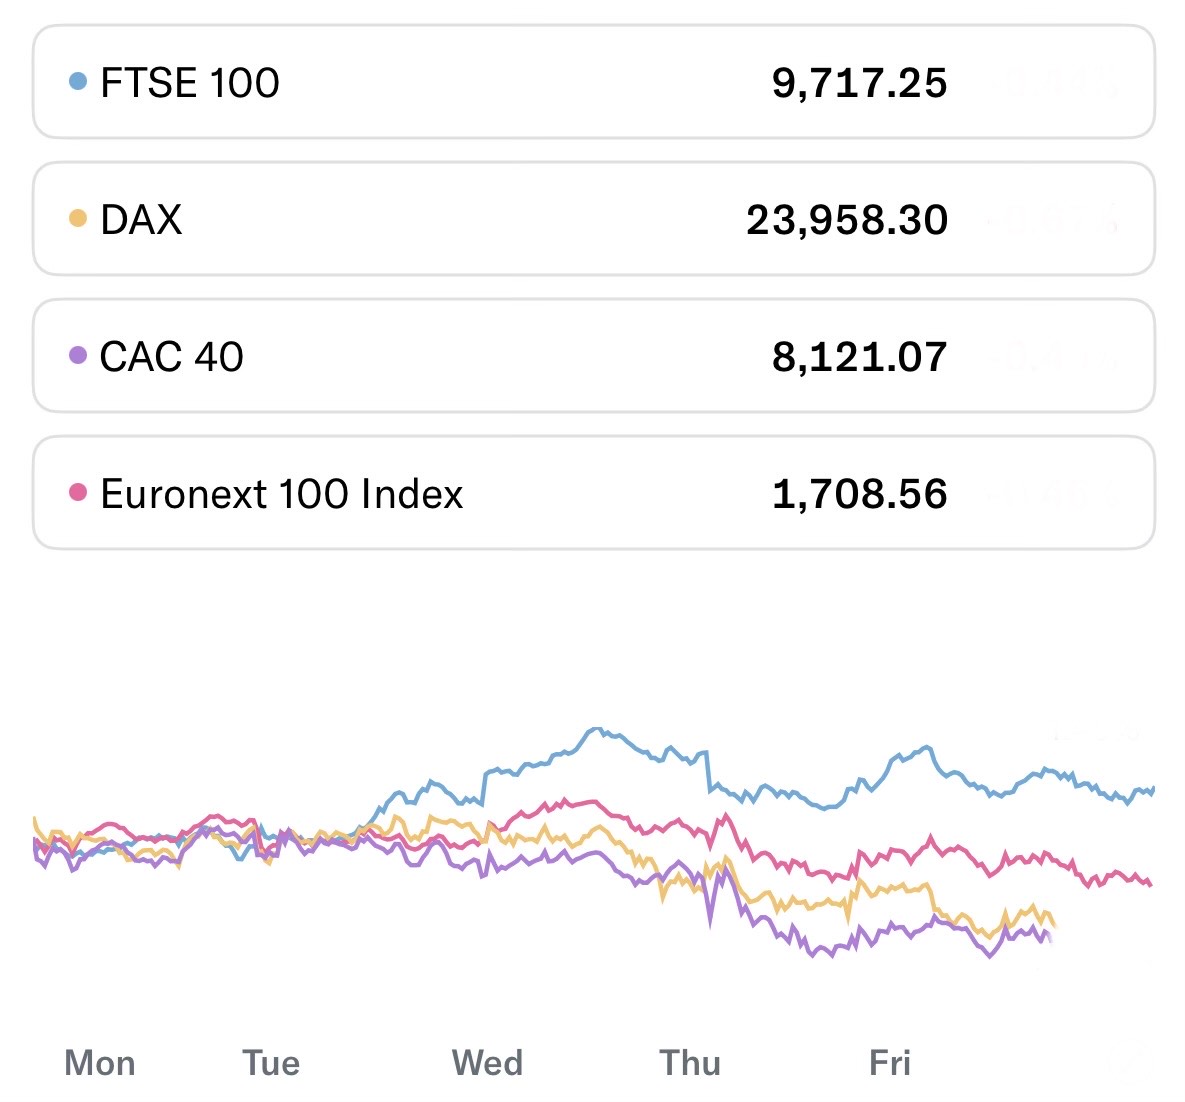Click the end of the pink Euronext line

[x=1151, y=884]
